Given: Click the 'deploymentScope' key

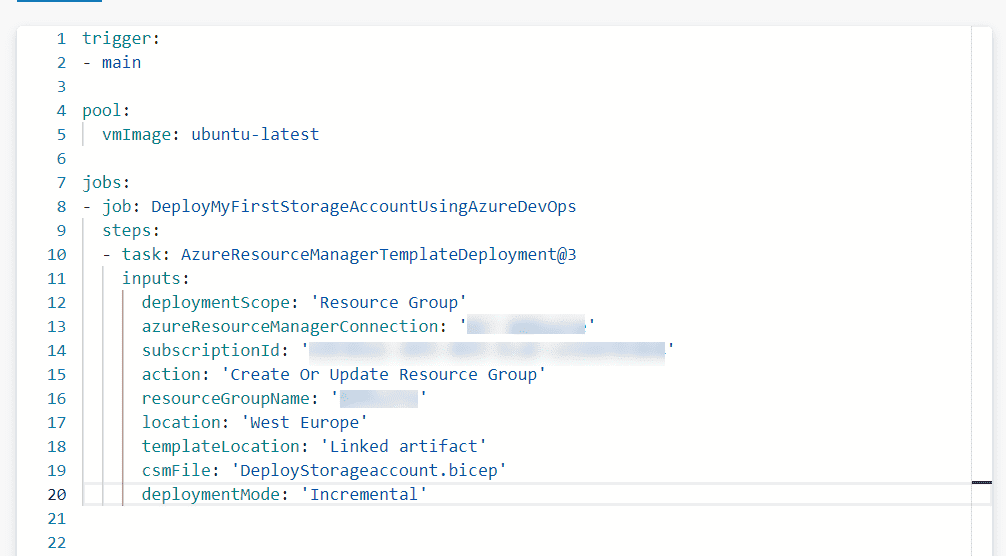Looking at the screenshot, I should [x=215, y=303].
